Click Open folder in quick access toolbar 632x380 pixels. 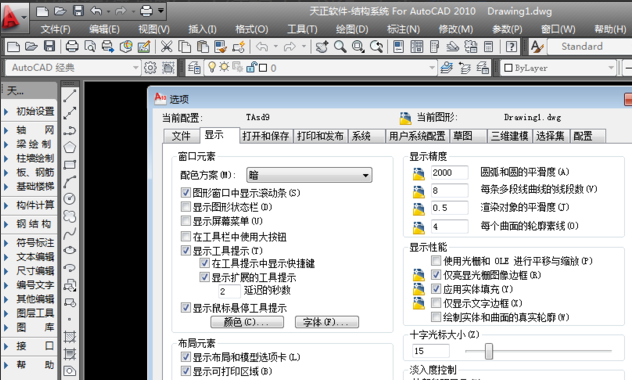click(x=60, y=11)
